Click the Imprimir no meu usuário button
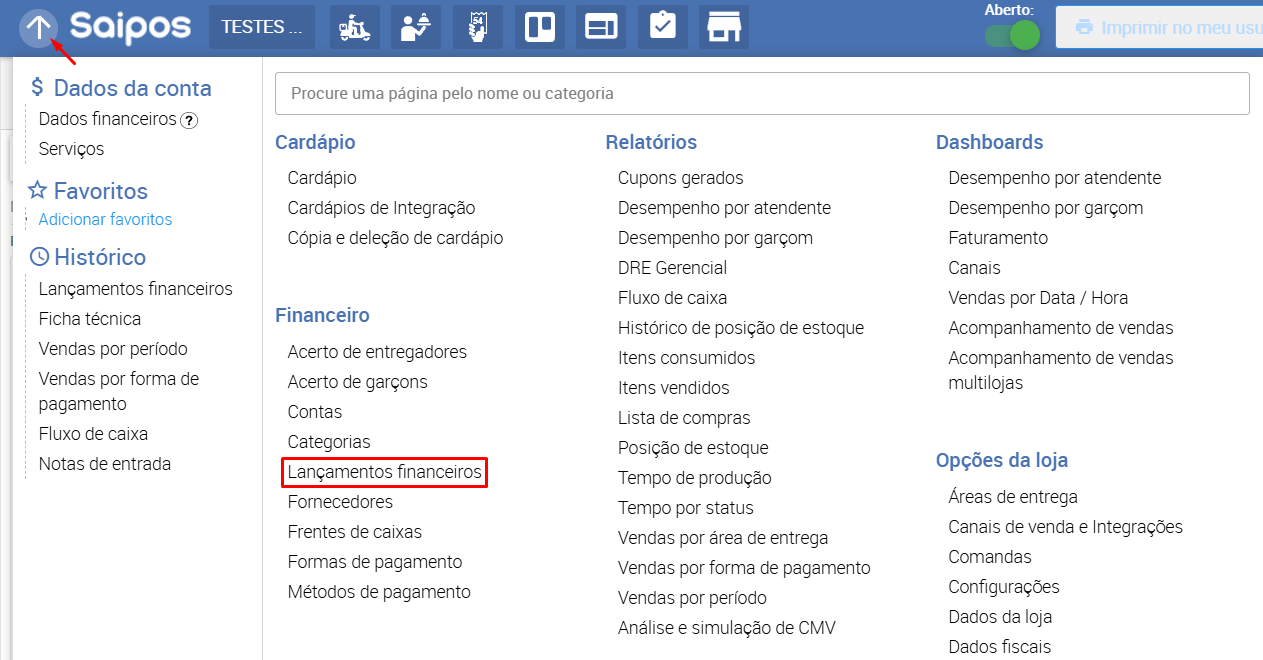Viewport: 1263px width, 660px height. pyautogui.click(x=1160, y=28)
